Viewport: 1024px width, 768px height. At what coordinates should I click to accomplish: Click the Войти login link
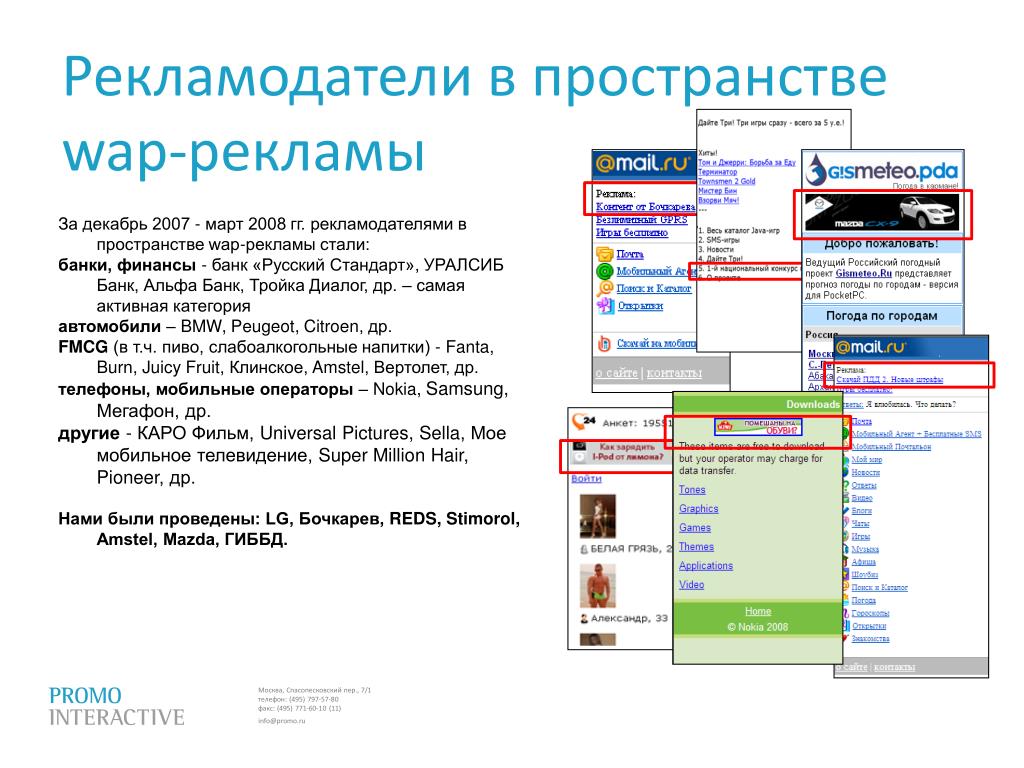586,478
